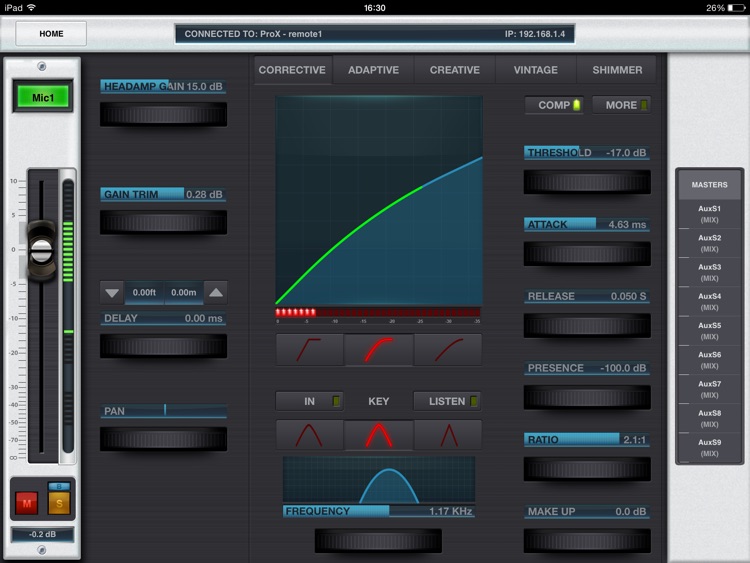This screenshot has height=563, width=750.
Task: Tap the HEADAMP GAIN control wheel
Action: pyautogui.click(x=163, y=114)
